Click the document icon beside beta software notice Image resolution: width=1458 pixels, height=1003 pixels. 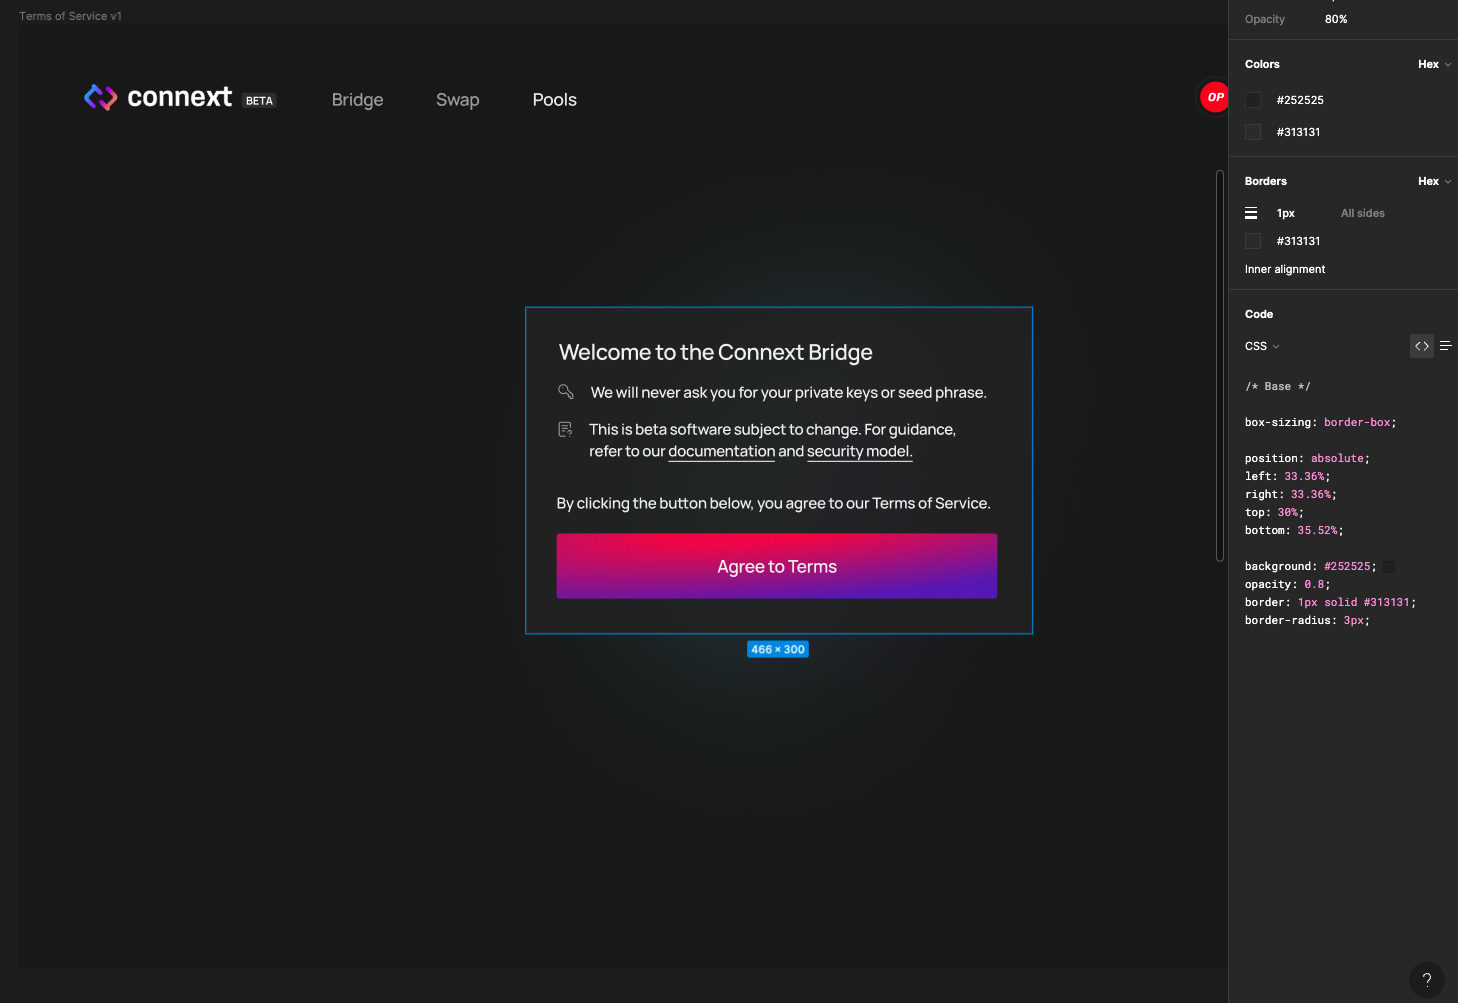(565, 428)
